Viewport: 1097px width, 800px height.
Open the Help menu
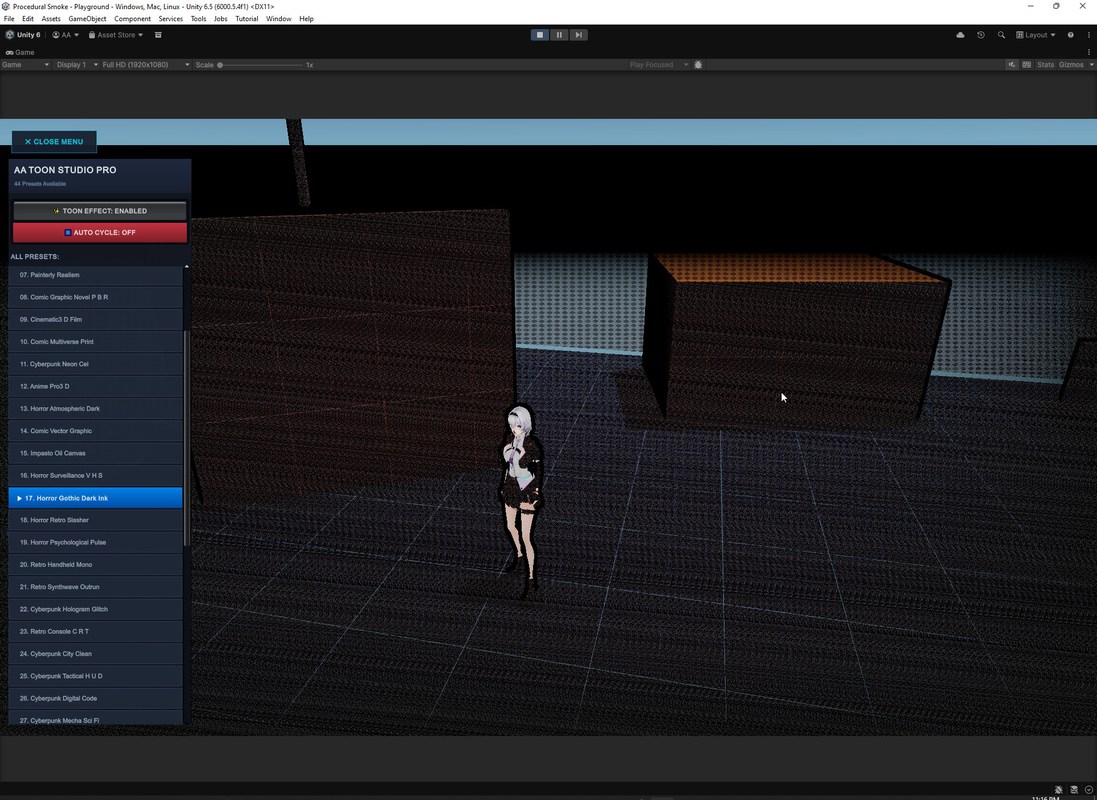click(x=306, y=19)
